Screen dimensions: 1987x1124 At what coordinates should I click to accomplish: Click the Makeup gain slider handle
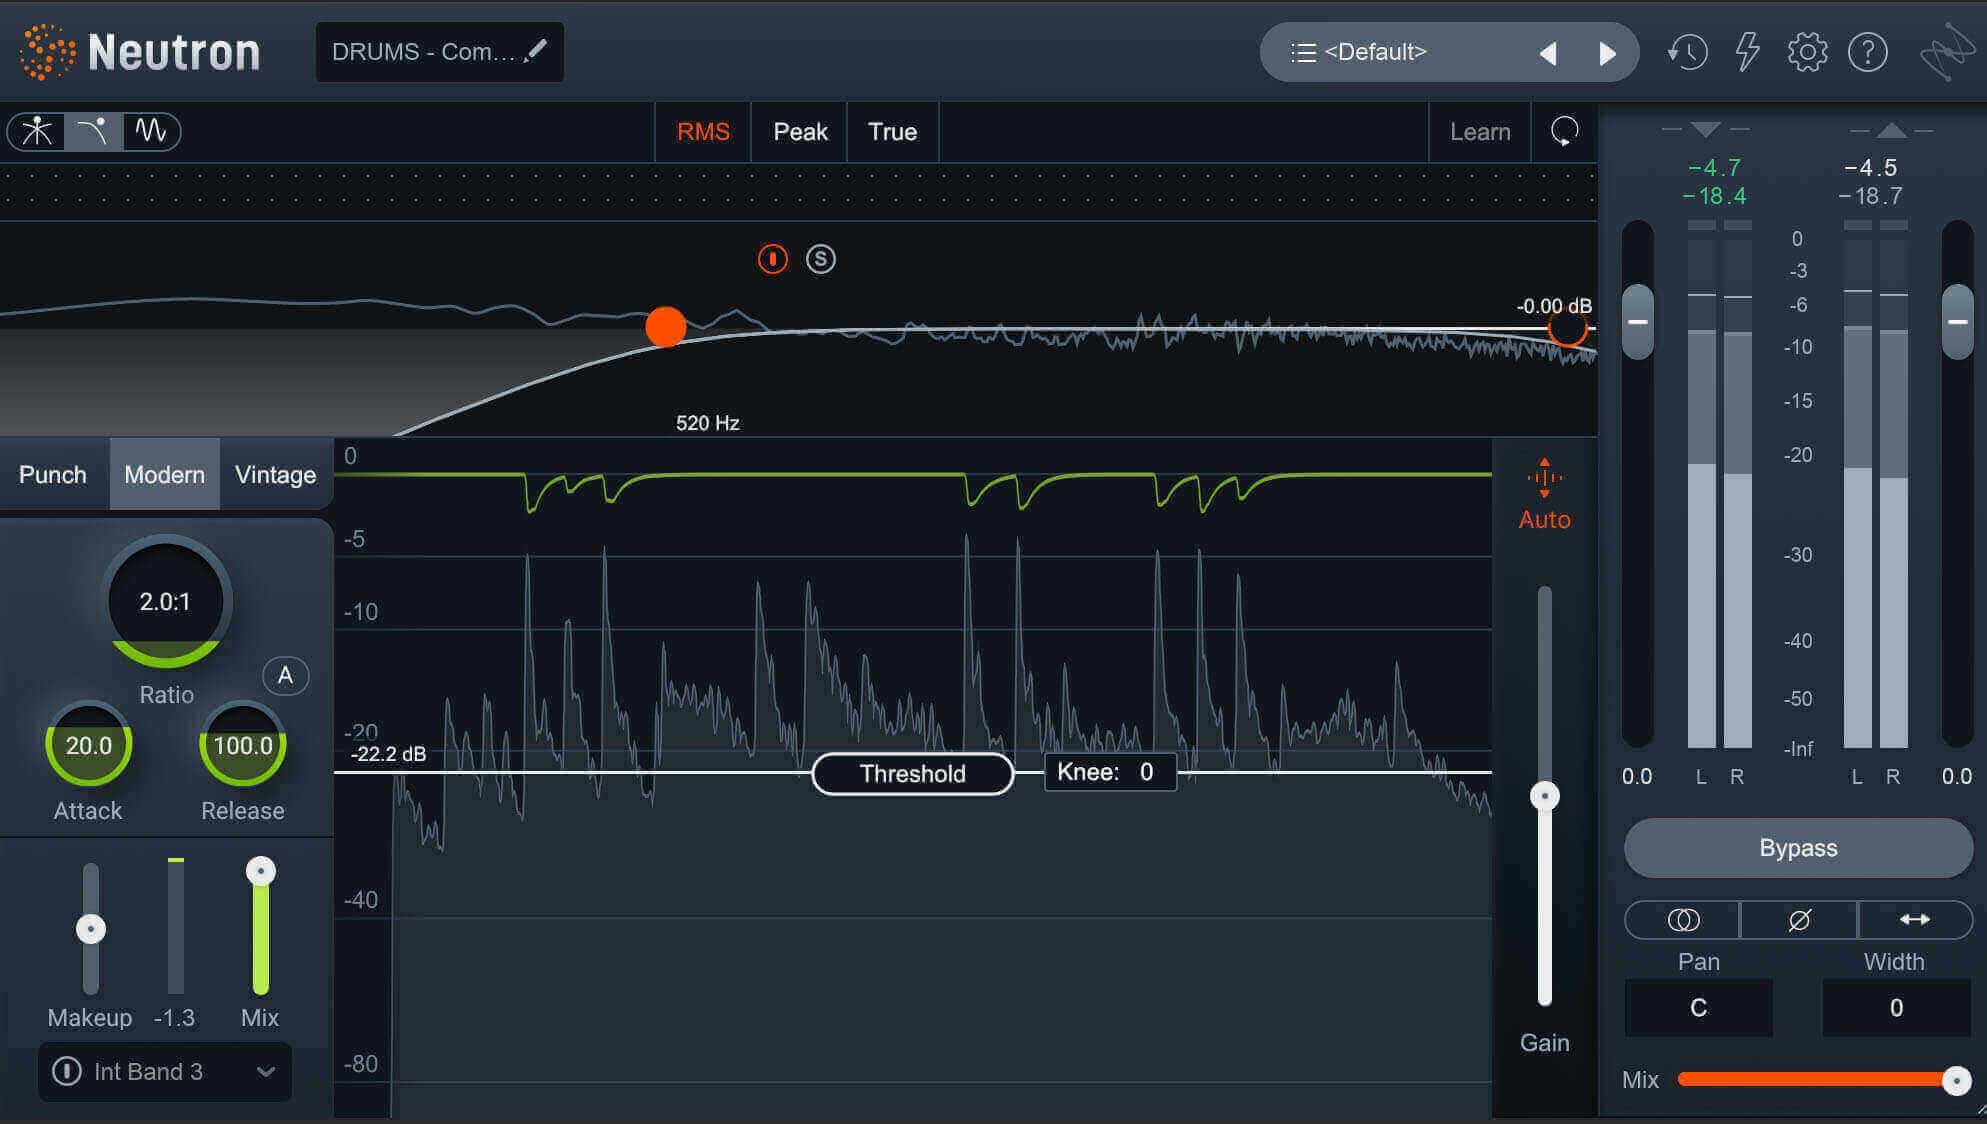tap(91, 929)
